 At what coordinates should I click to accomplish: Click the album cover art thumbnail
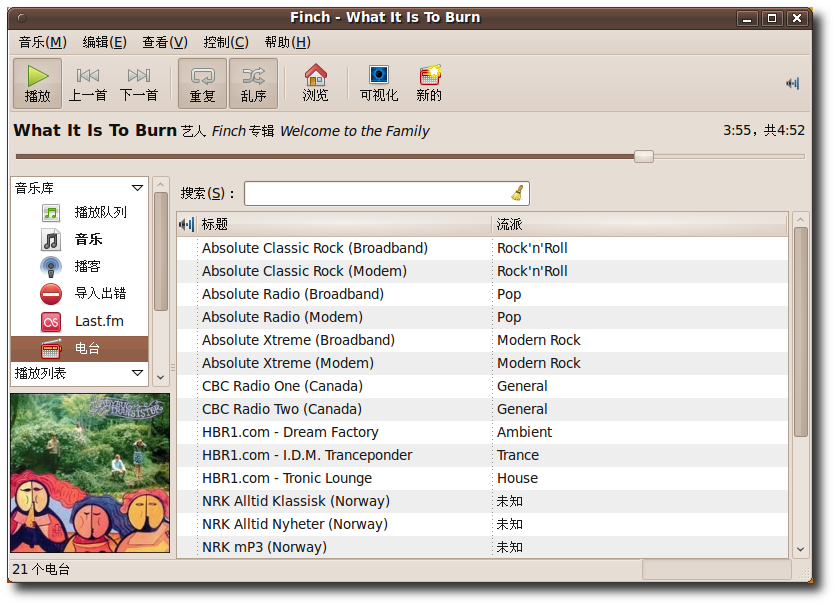click(90, 473)
